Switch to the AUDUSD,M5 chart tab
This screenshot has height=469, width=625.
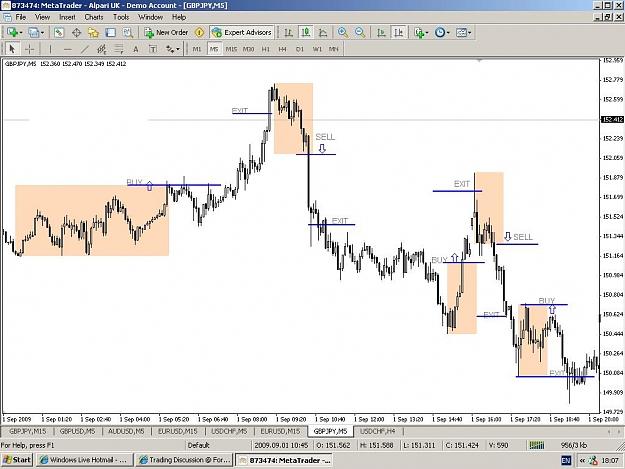(x=126, y=431)
